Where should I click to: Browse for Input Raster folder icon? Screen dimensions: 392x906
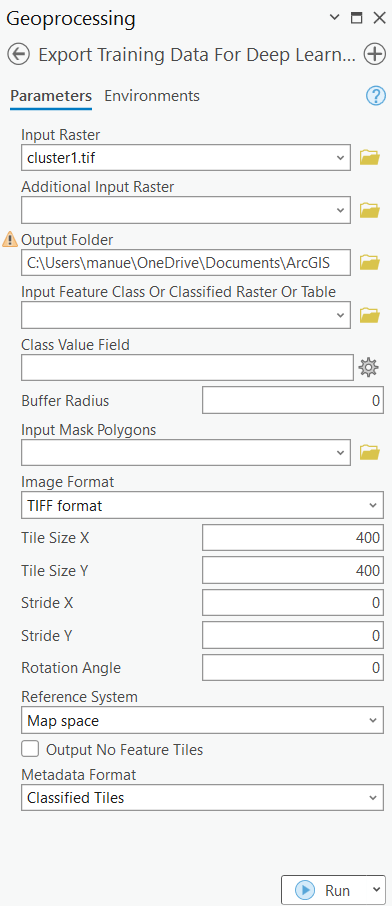(369, 157)
